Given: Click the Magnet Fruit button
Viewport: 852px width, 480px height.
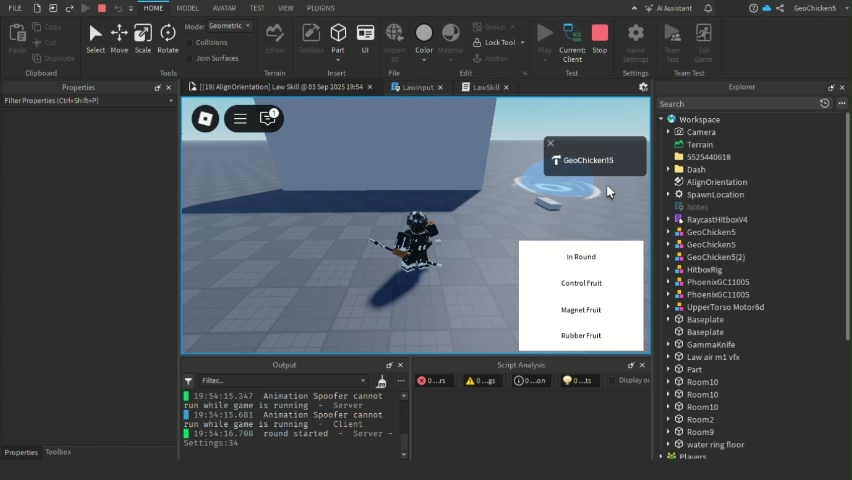Looking at the screenshot, I should [581, 310].
